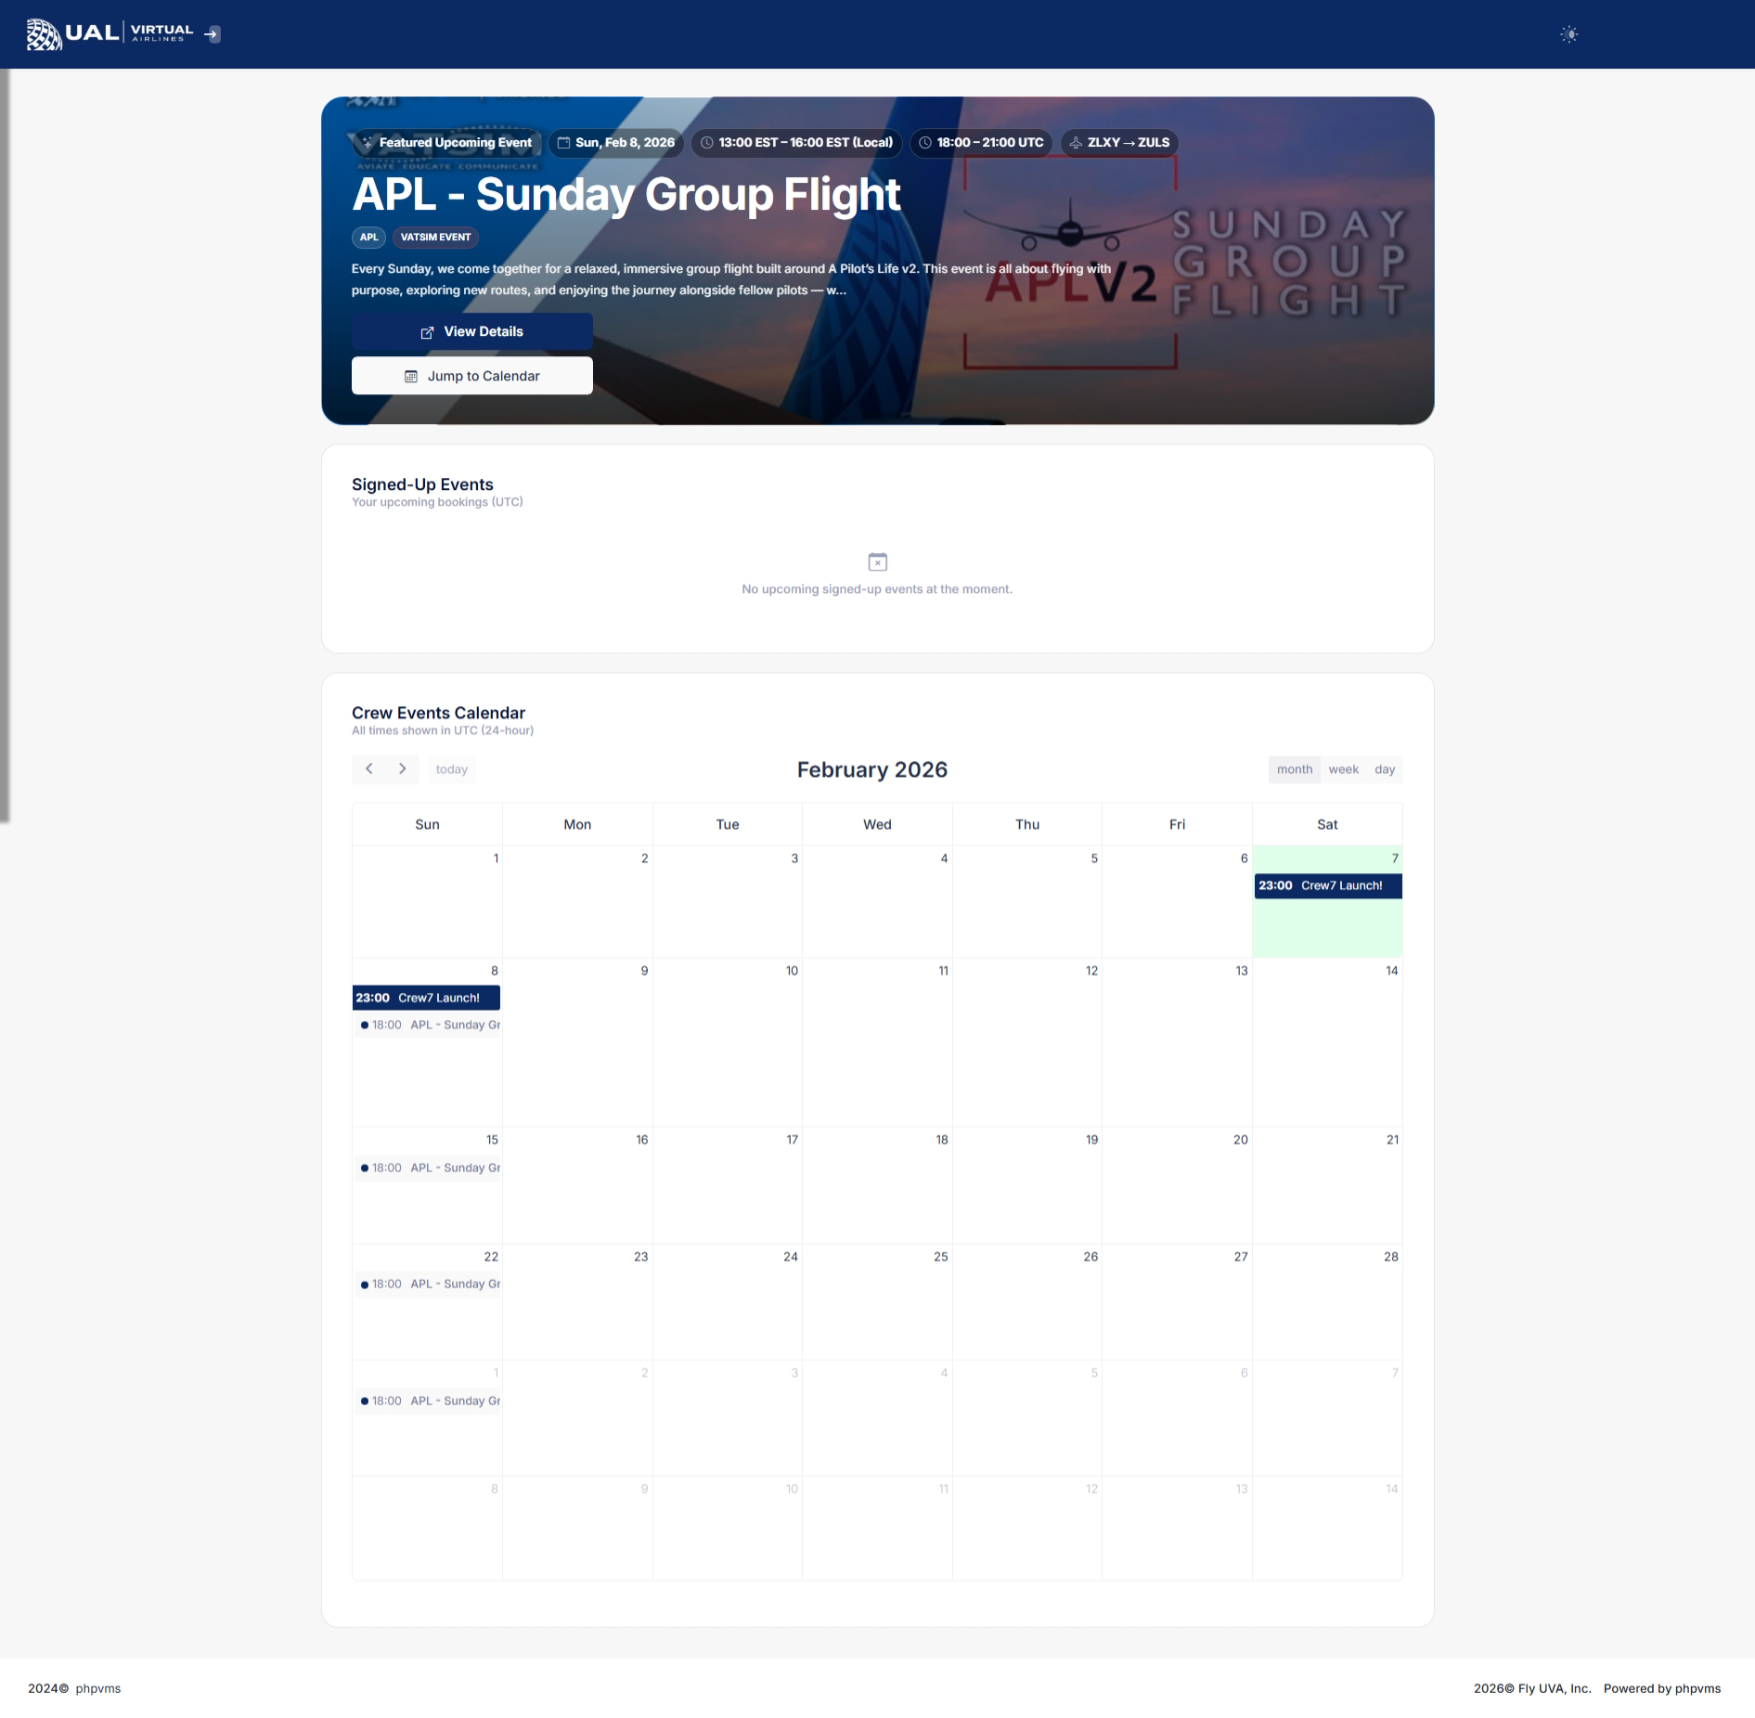
Task: Switch calendar to week view
Action: coord(1342,769)
